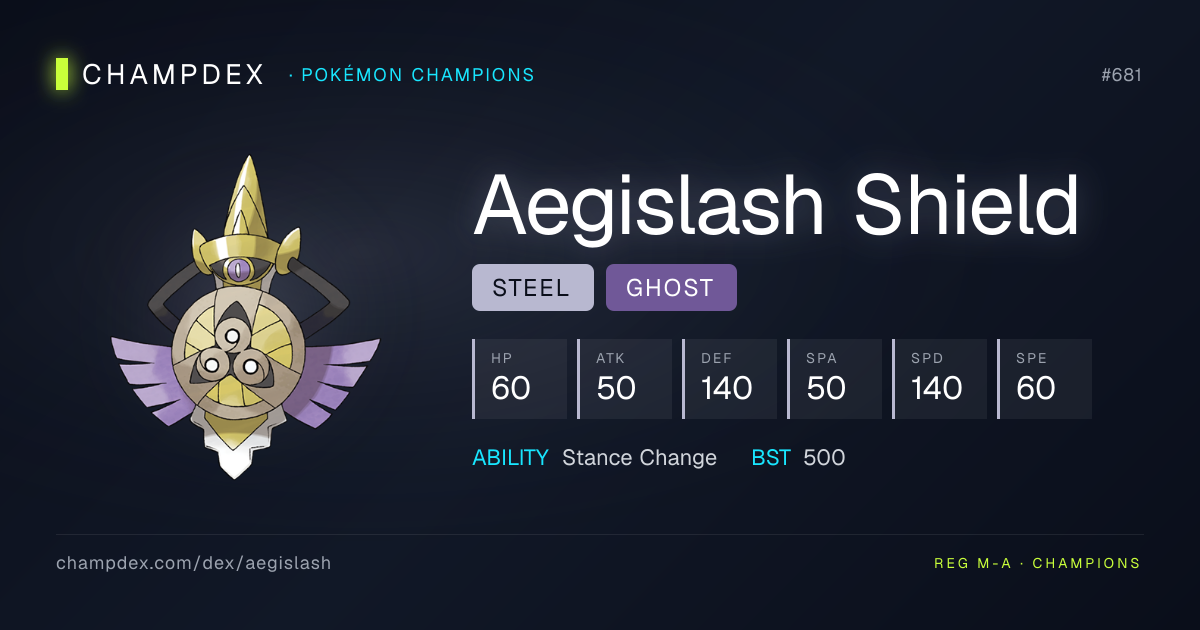Click the GHOST type badge
Viewport: 1200px width, 630px height.
pyautogui.click(x=671, y=288)
